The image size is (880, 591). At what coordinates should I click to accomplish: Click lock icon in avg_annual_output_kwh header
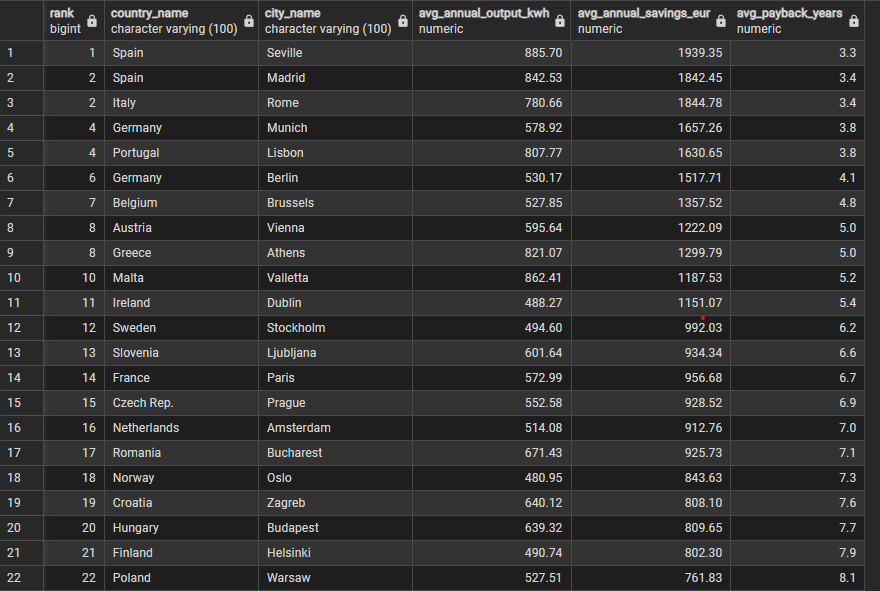coord(560,21)
